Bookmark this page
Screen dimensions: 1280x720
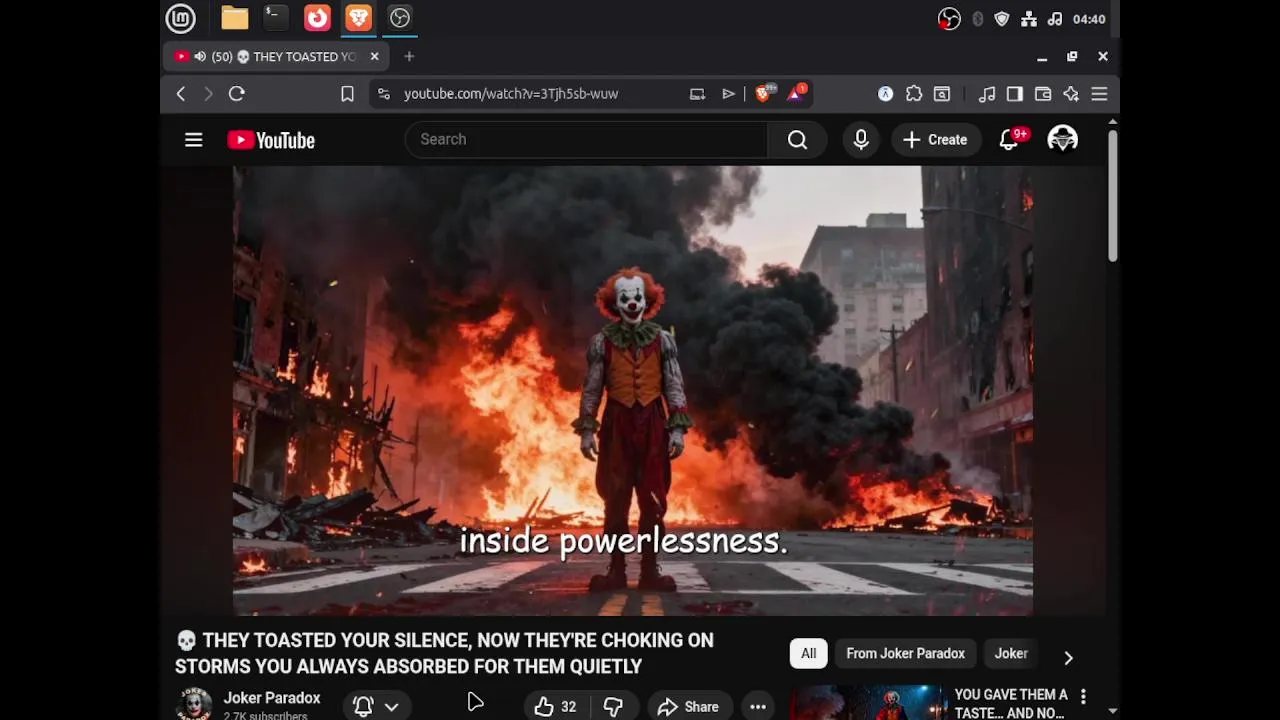[x=347, y=94]
